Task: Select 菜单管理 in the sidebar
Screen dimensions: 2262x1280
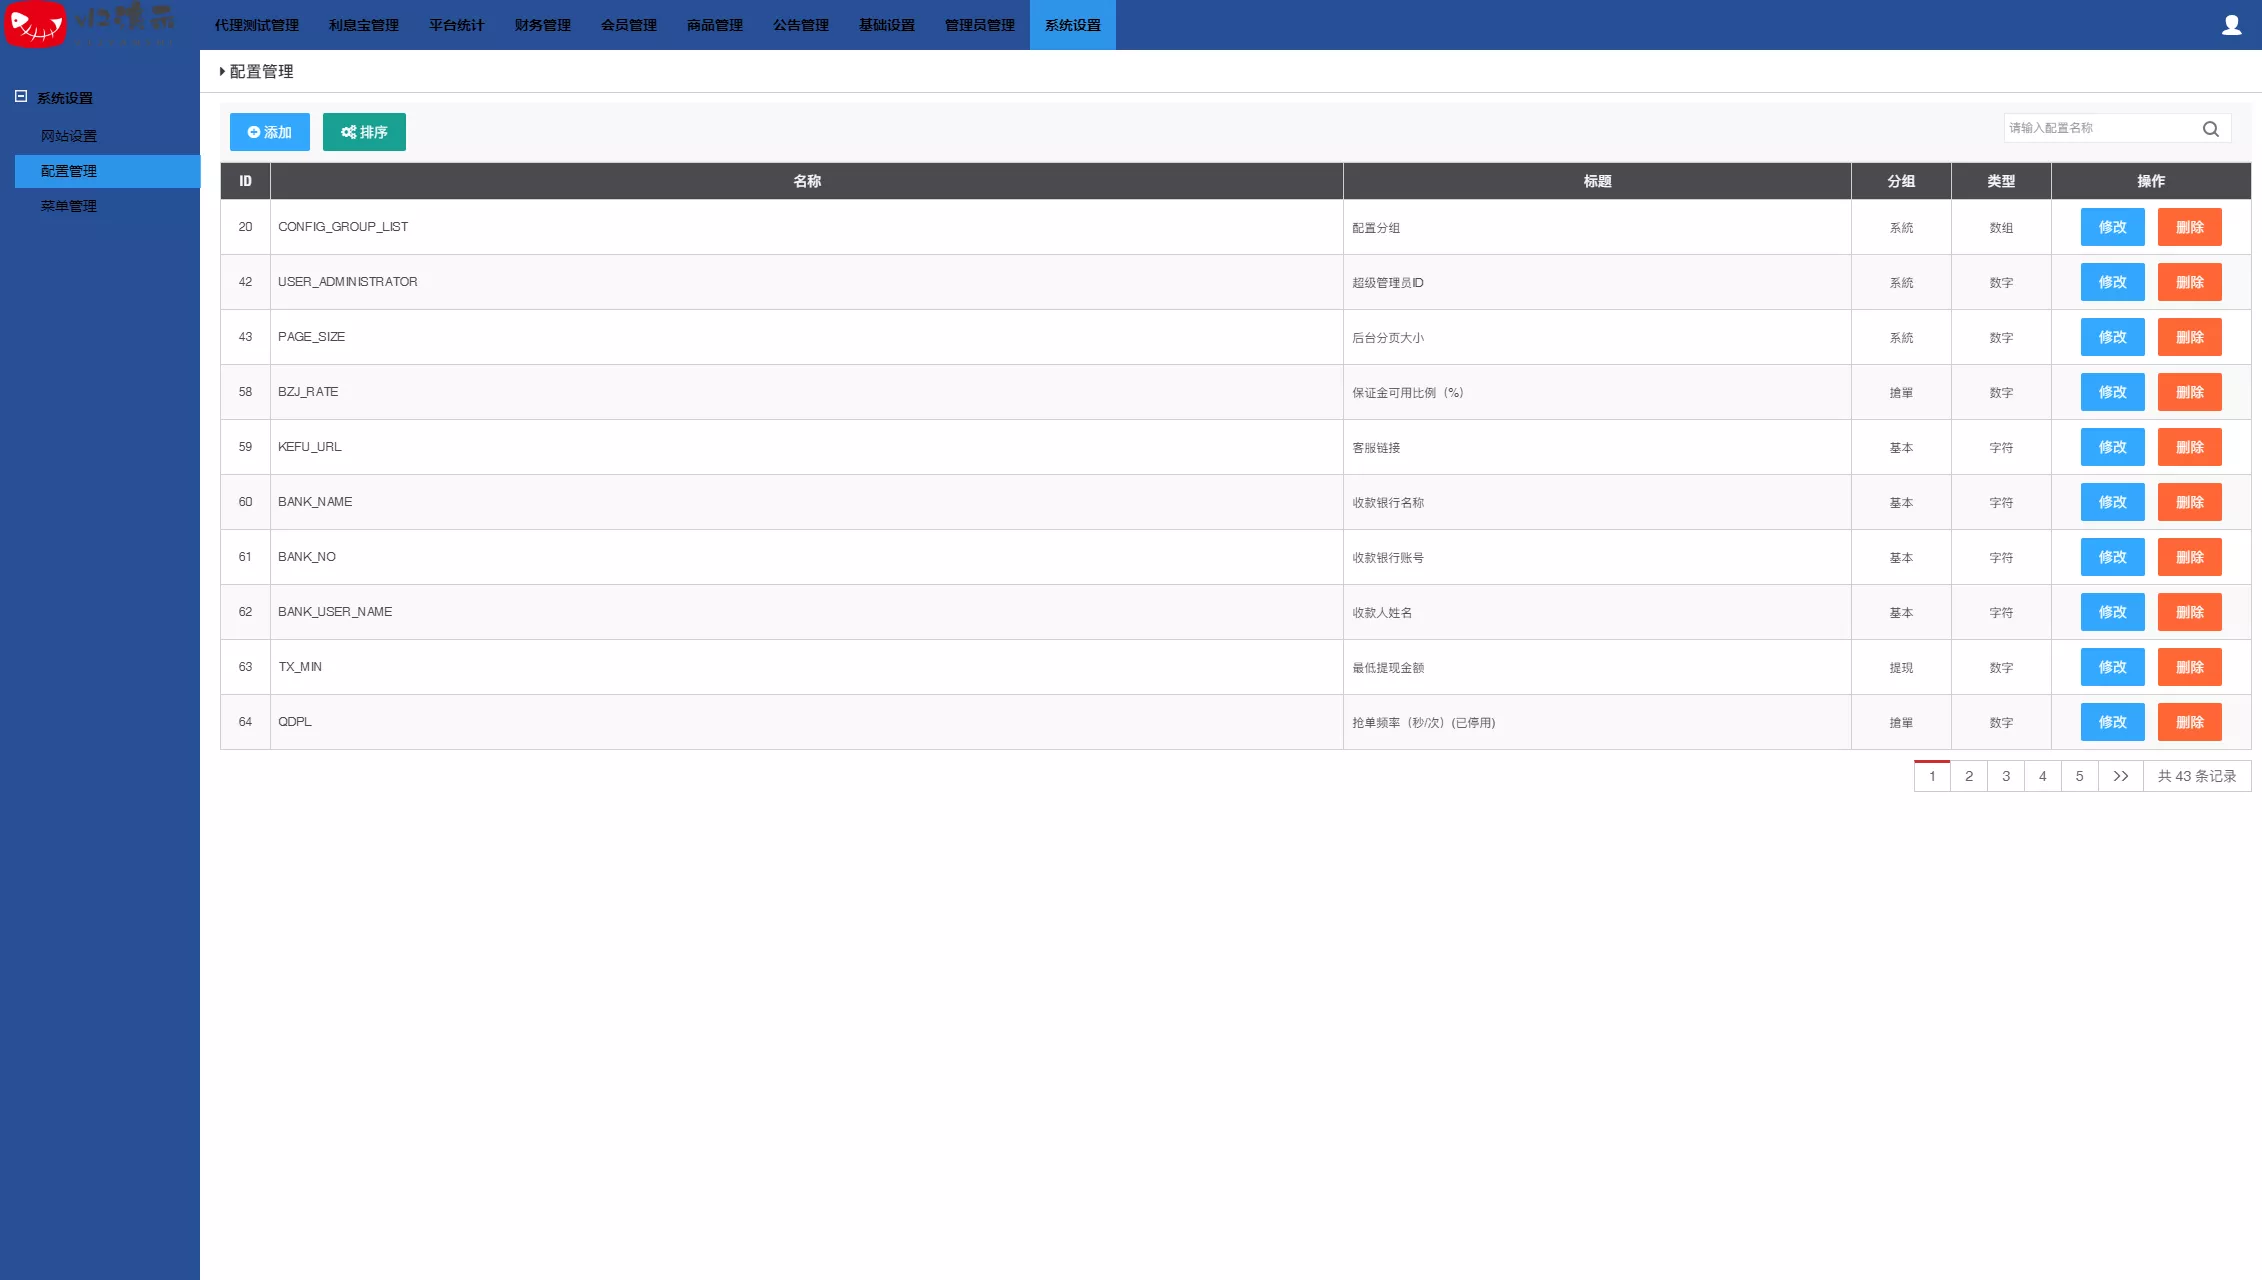Action: point(69,206)
